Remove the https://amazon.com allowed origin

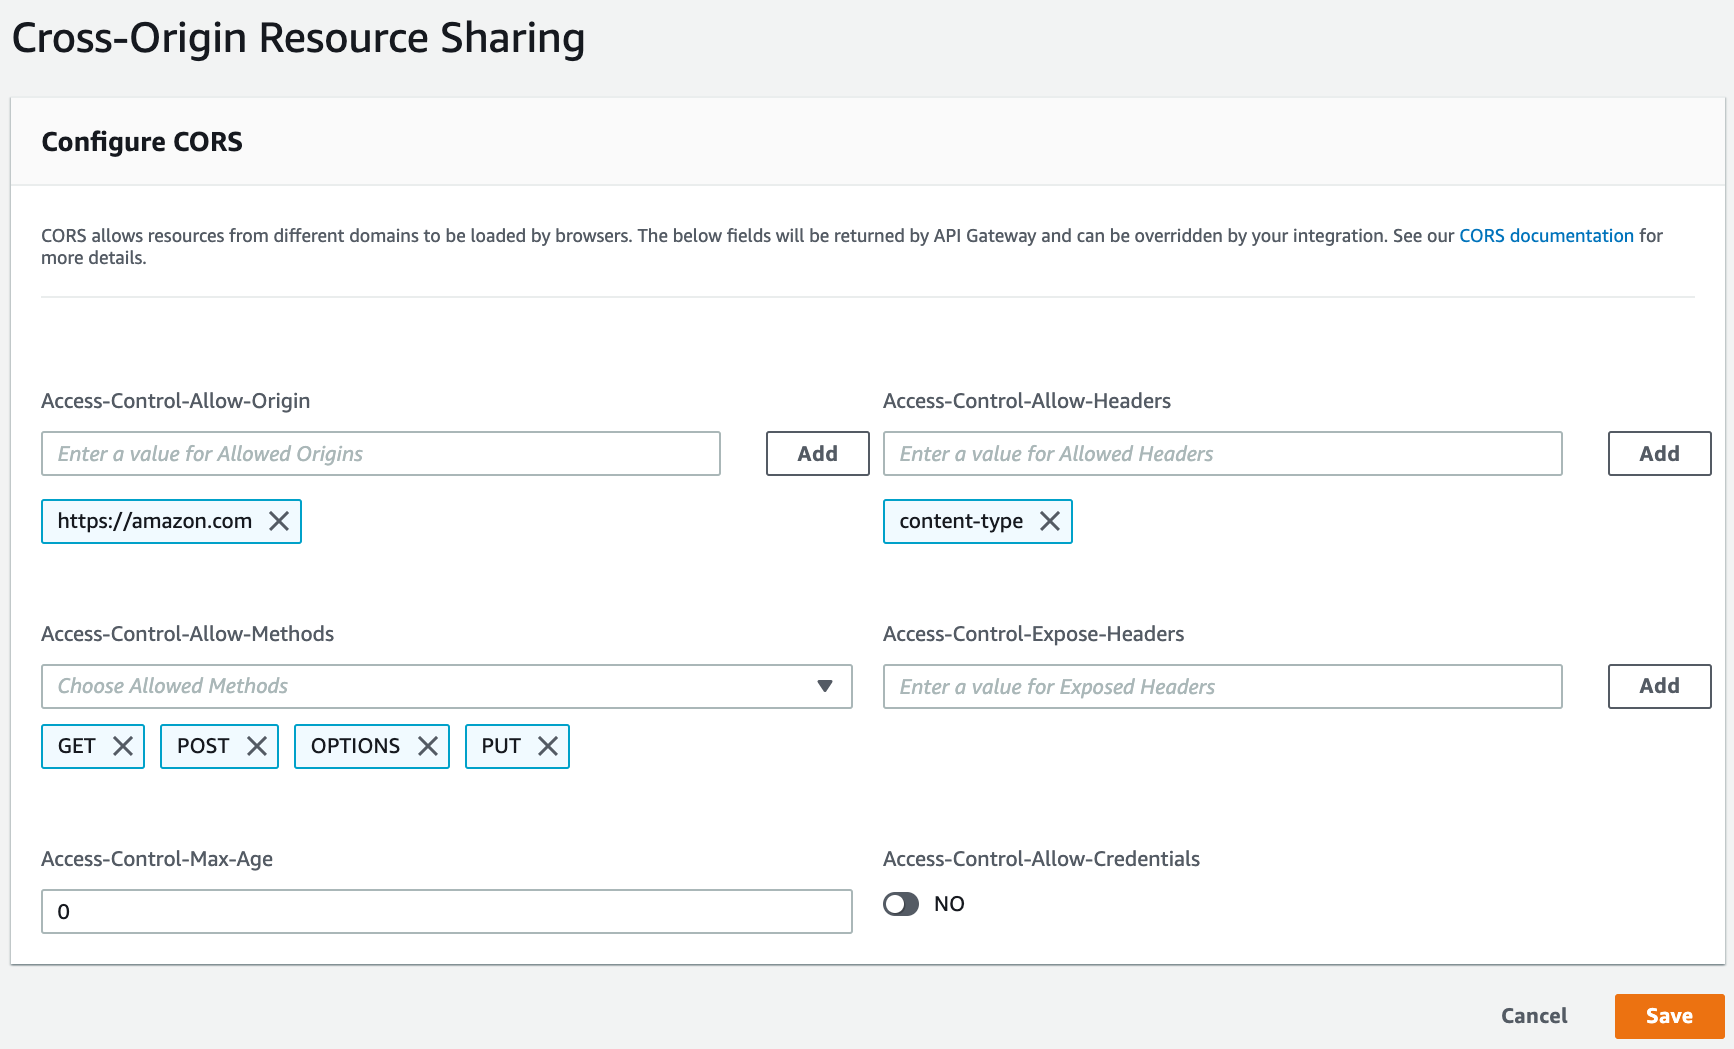280,521
